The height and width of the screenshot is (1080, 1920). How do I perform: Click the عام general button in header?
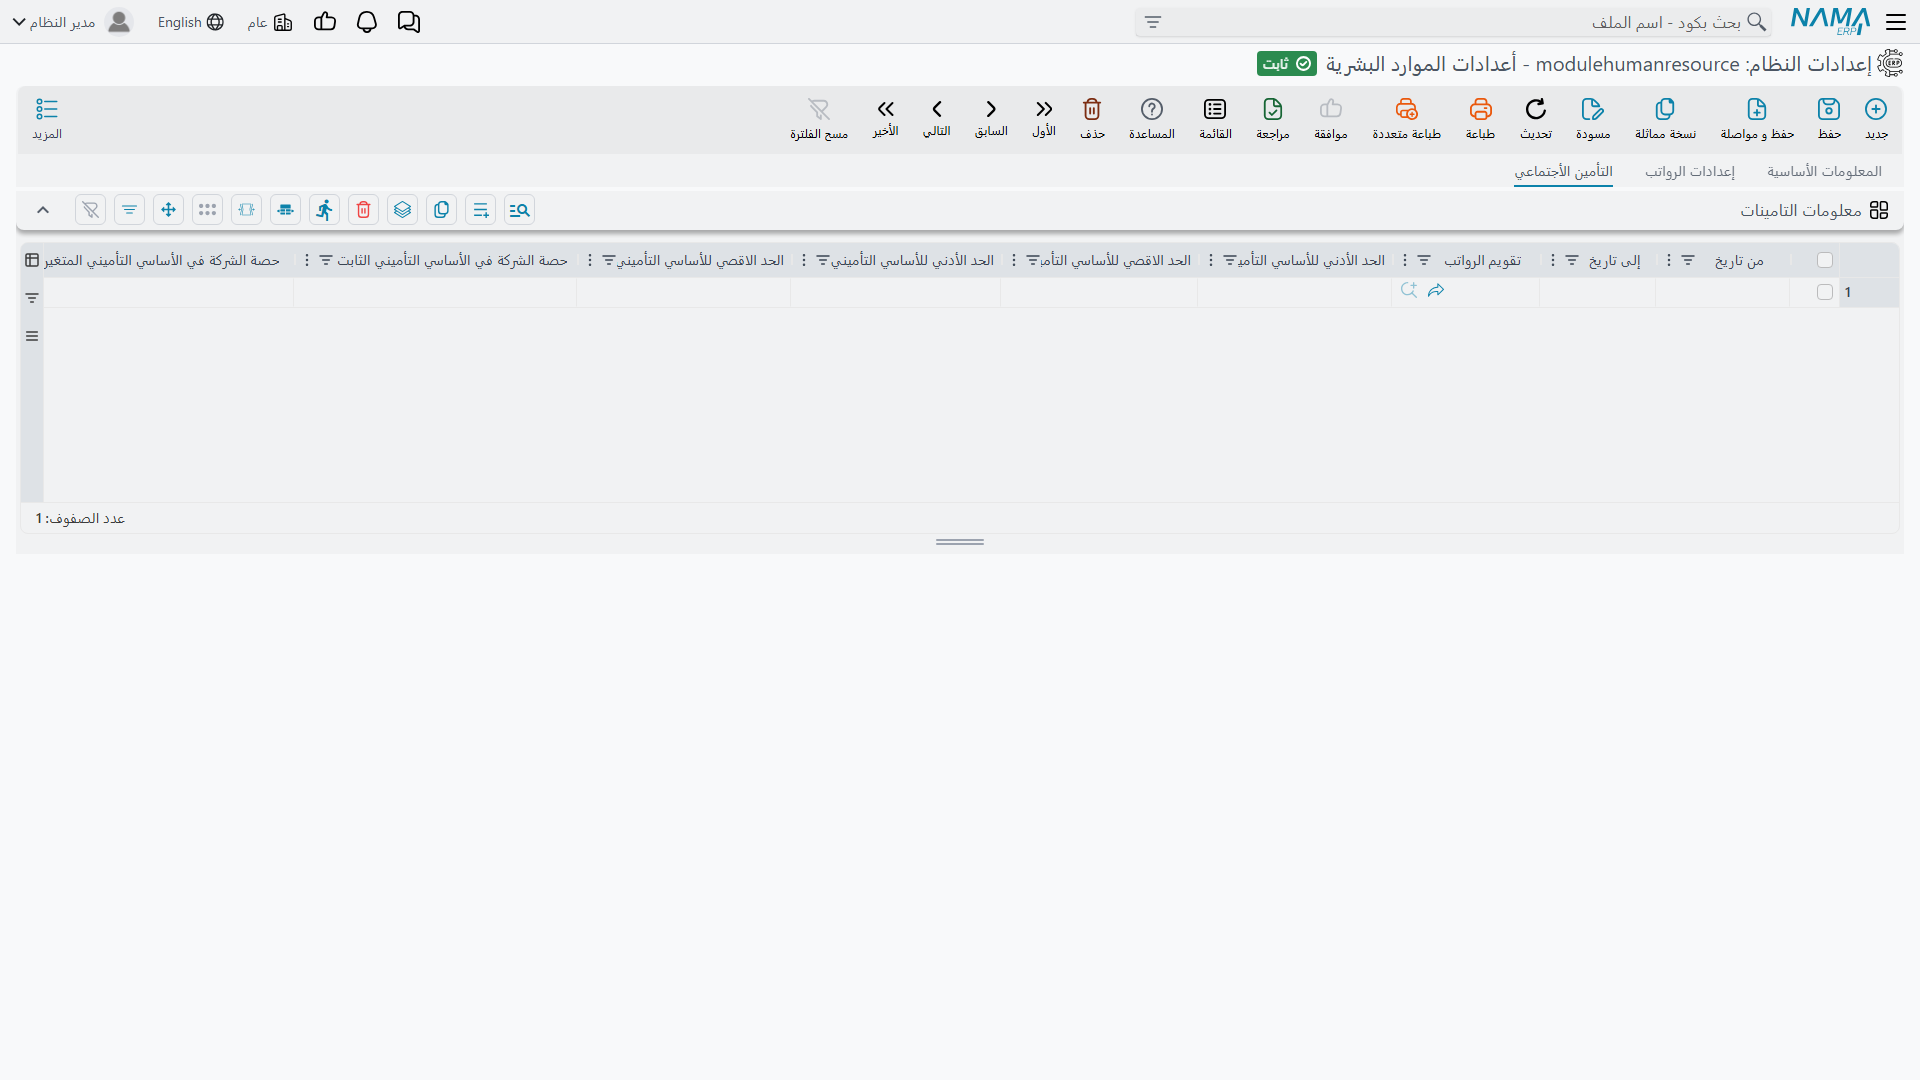coord(270,22)
